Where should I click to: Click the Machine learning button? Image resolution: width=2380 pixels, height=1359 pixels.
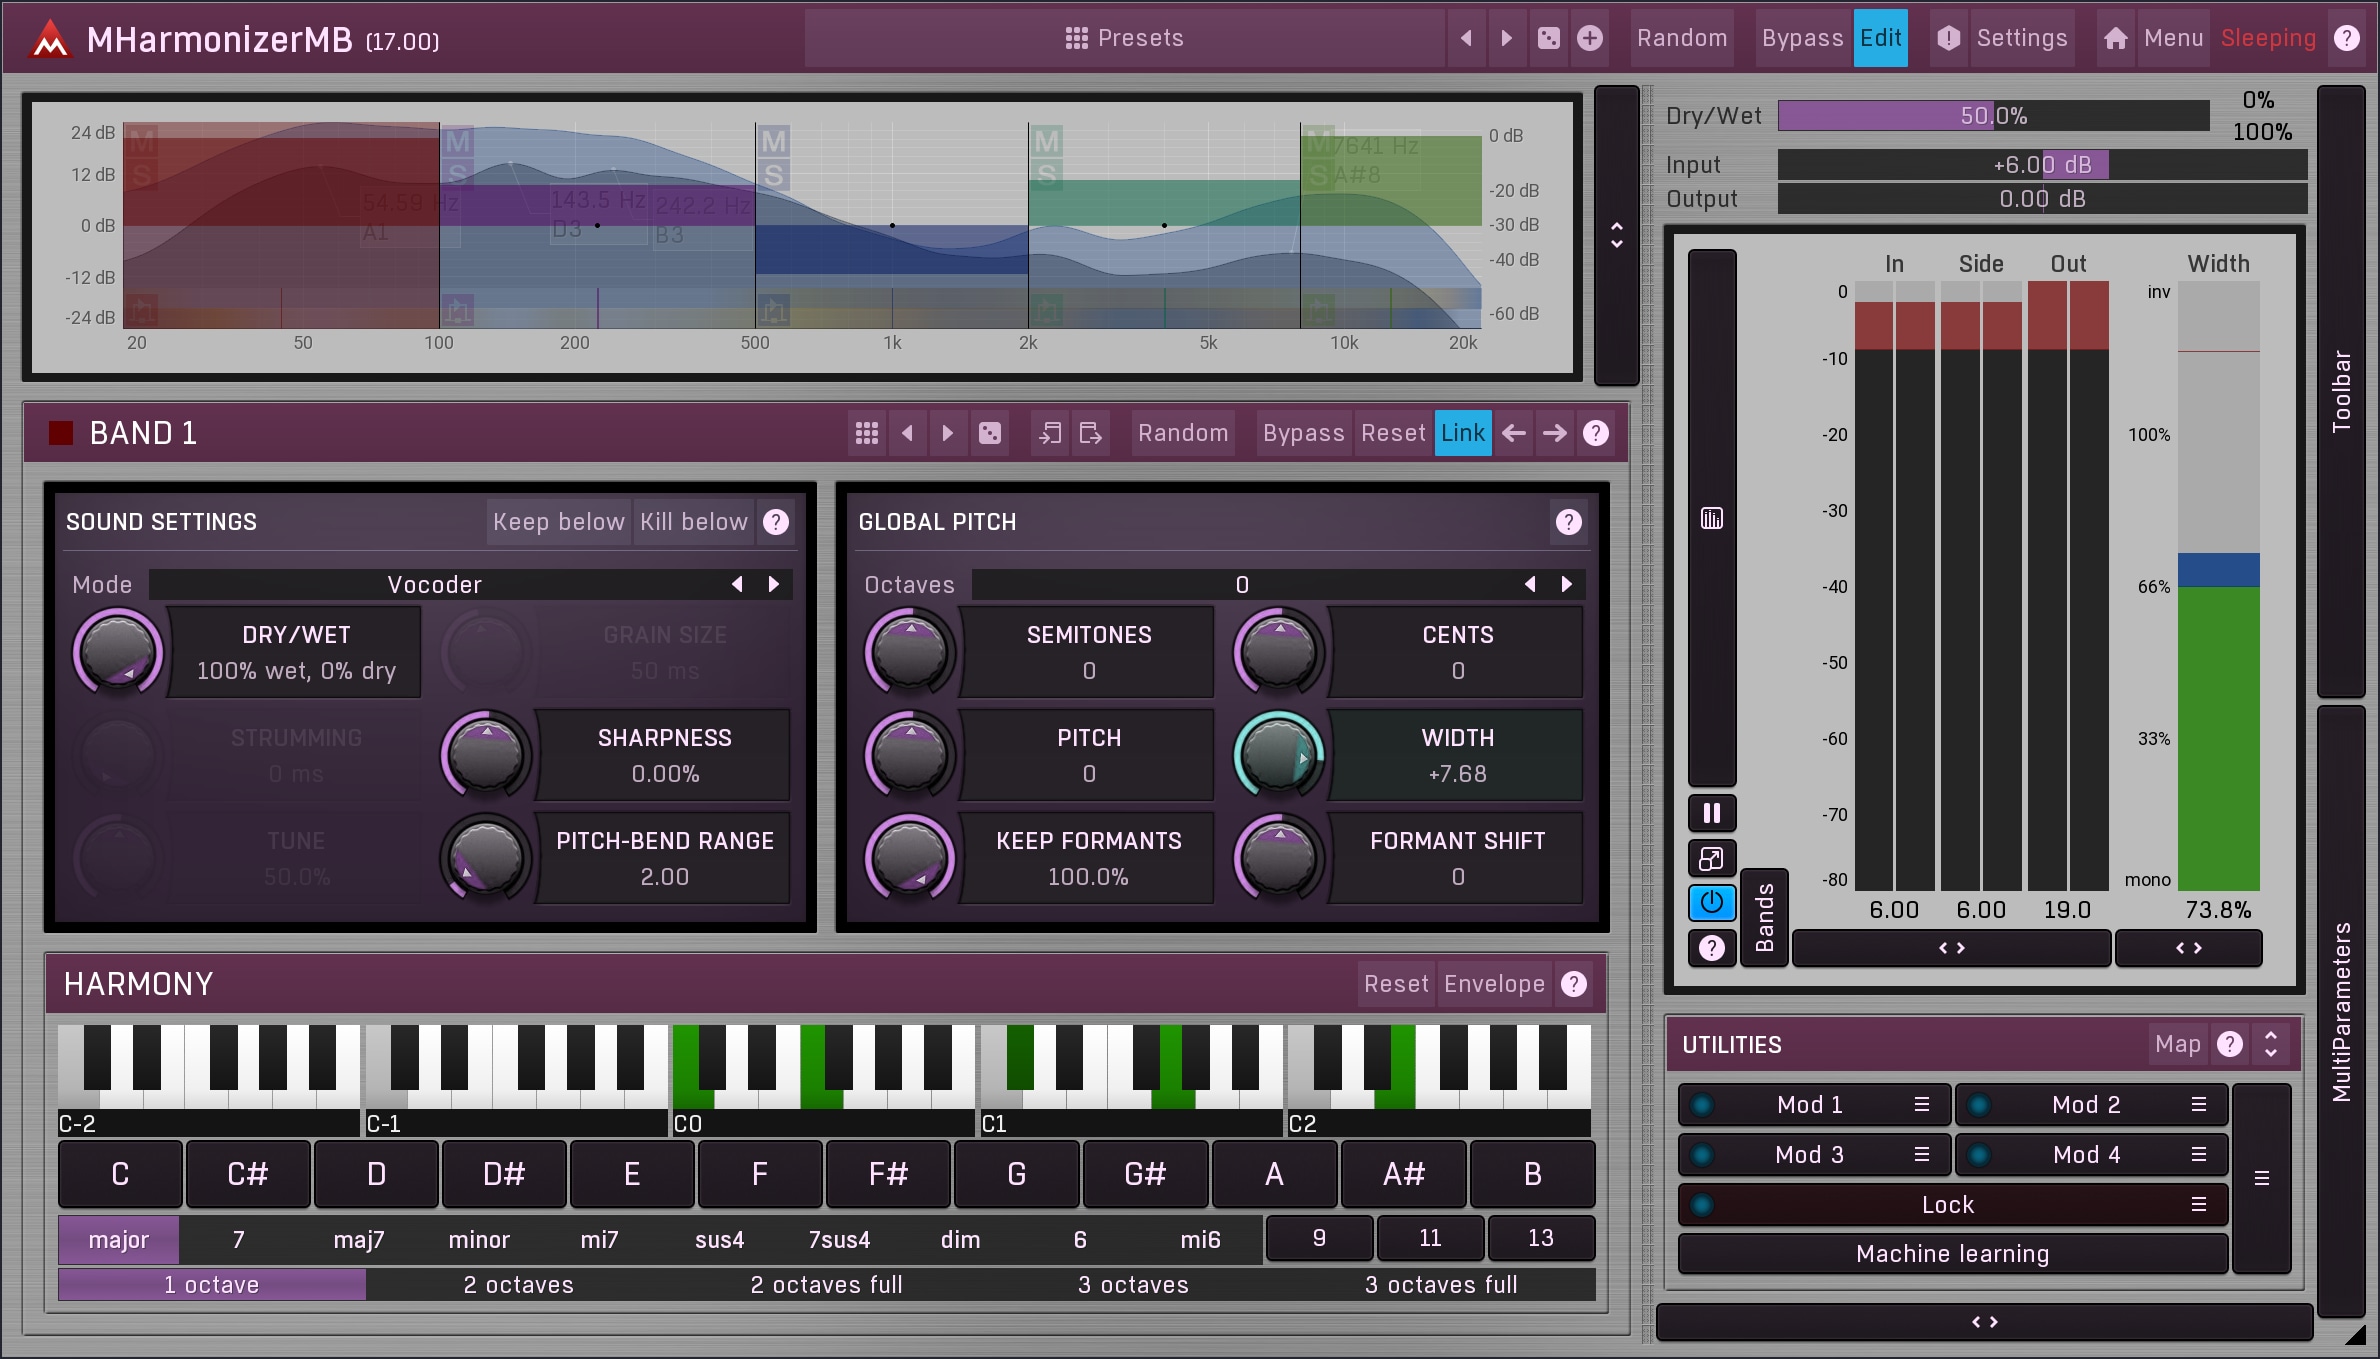point(1952,1254)
